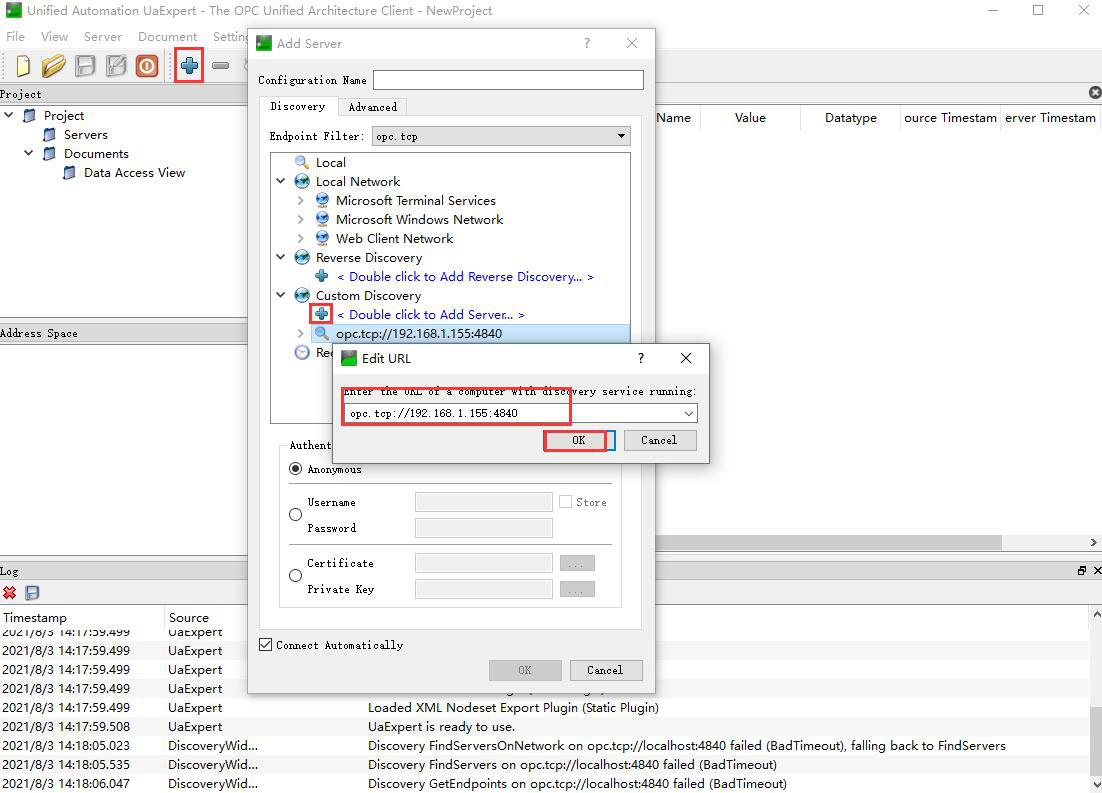This screenshot has height=793, width=1102.
Task: Switch to the Discovery tab
Action: coord(298,106)
